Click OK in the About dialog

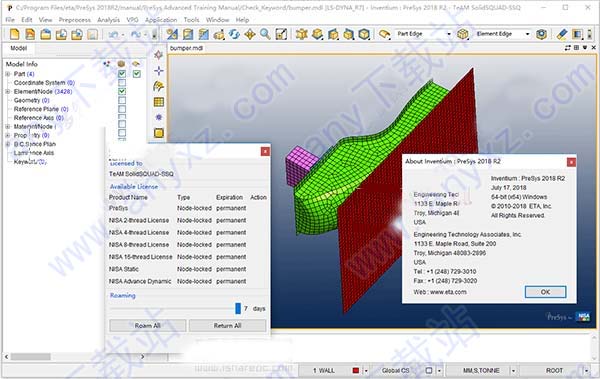click(545, 292)
